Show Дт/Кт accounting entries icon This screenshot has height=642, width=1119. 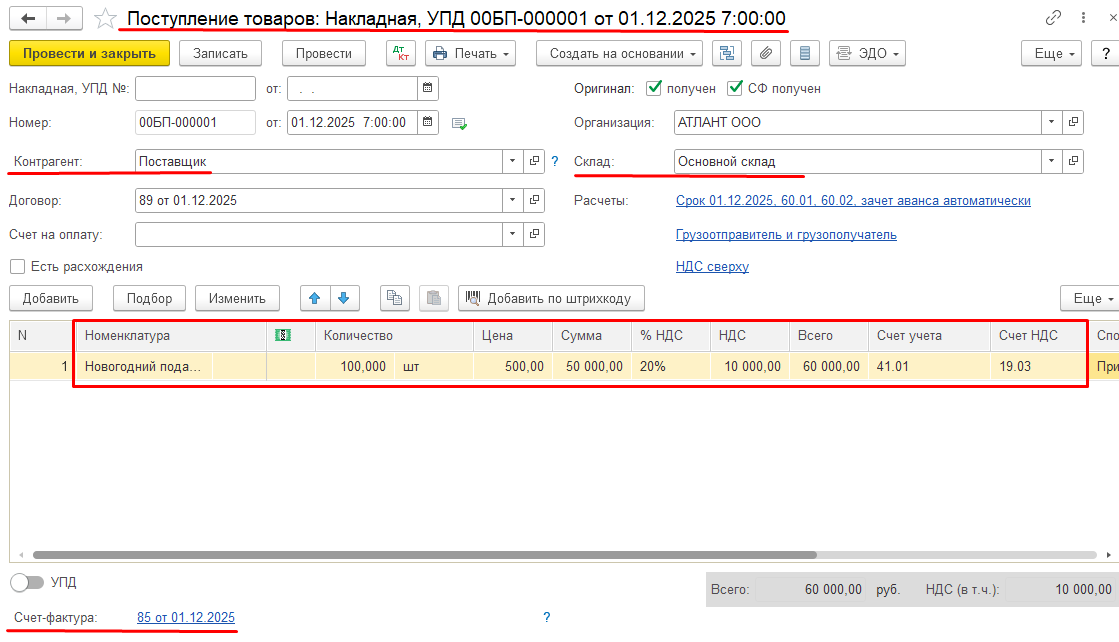click(400, 53)
